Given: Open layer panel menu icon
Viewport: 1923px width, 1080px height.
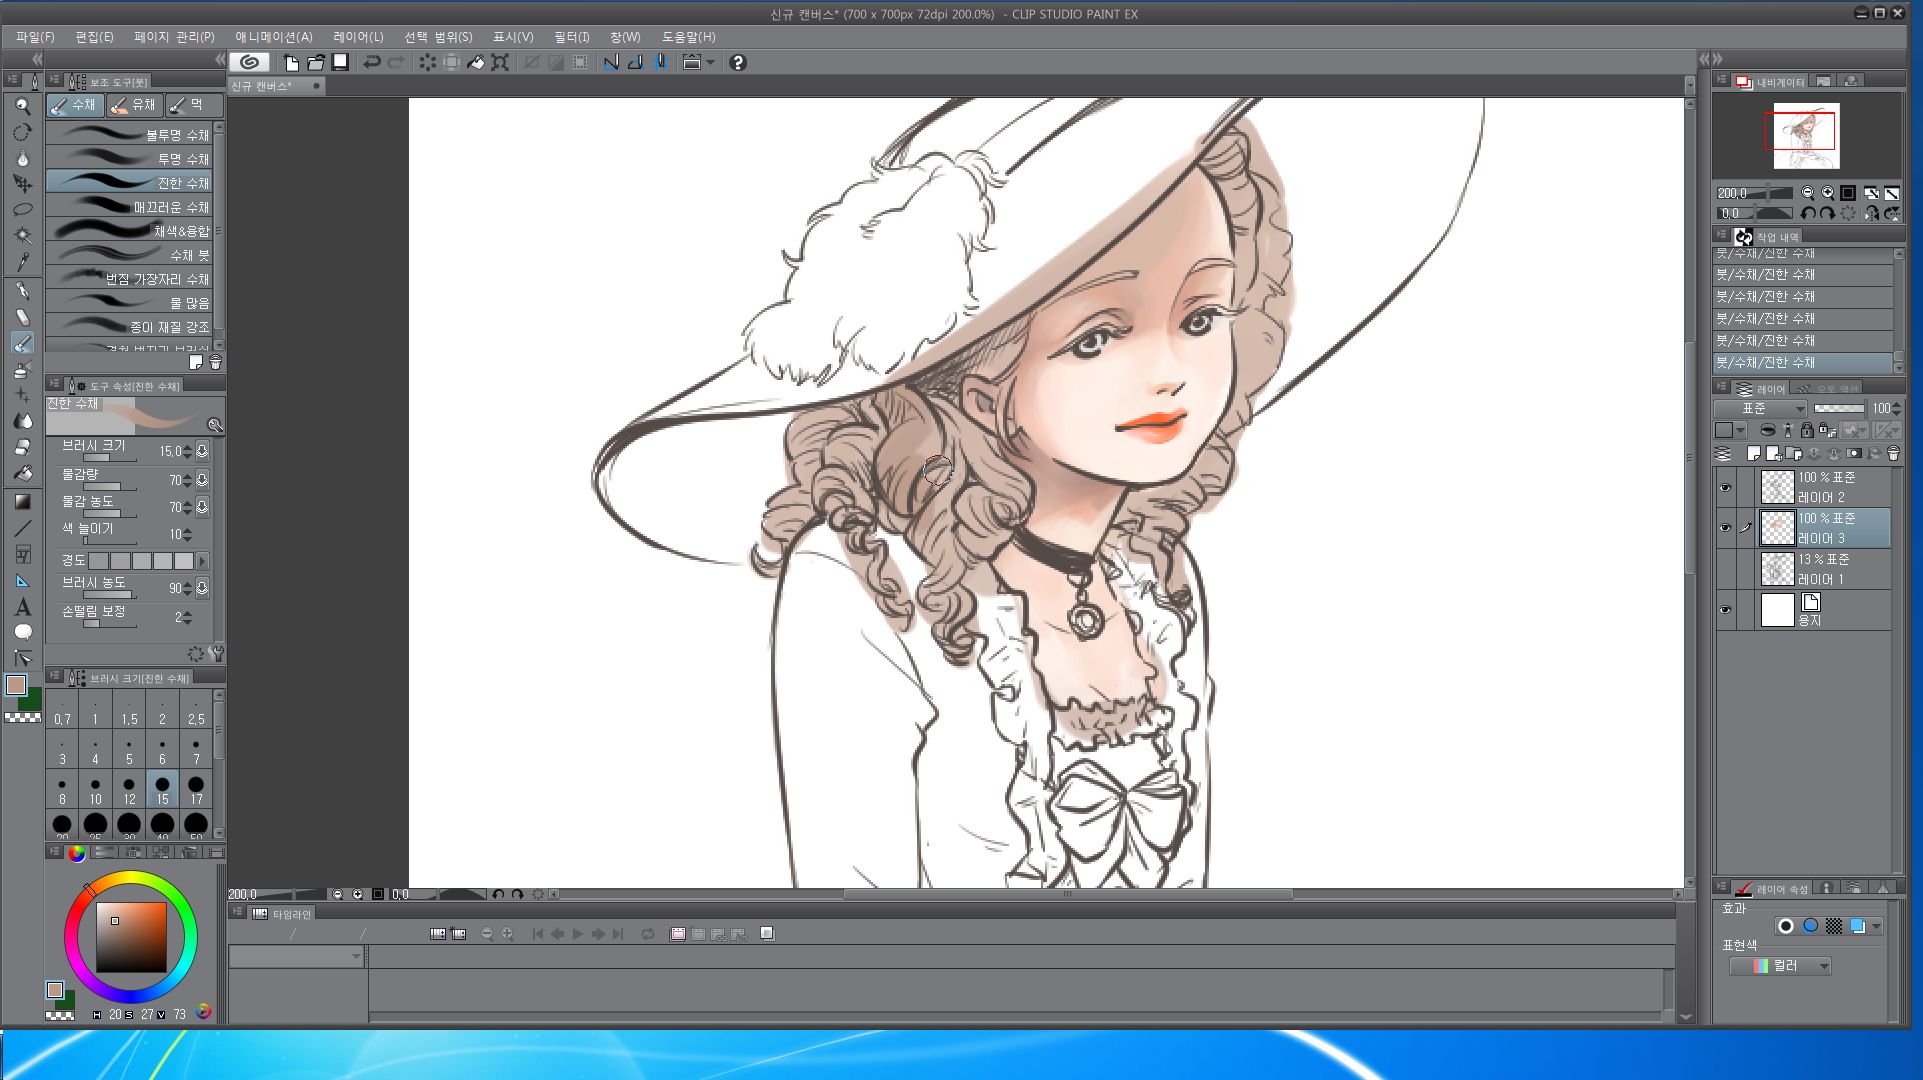Looking at the screenshot, I should [1722, 388].
